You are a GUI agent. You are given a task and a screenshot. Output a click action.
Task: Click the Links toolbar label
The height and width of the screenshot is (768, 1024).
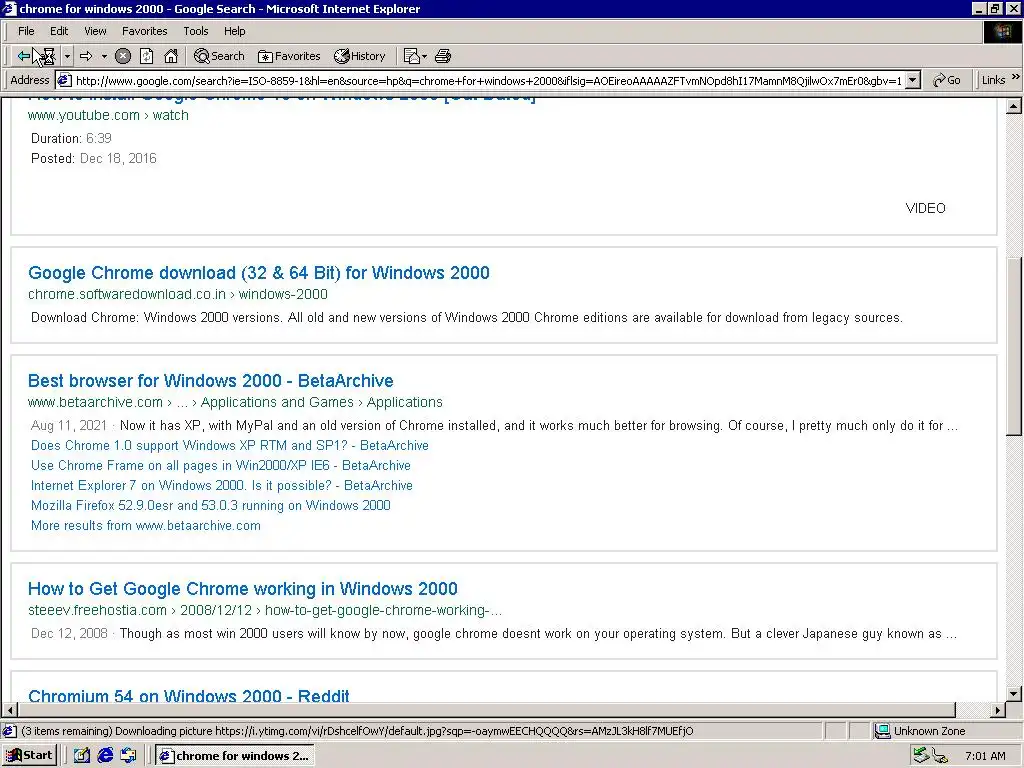click(x=993, y=80)
